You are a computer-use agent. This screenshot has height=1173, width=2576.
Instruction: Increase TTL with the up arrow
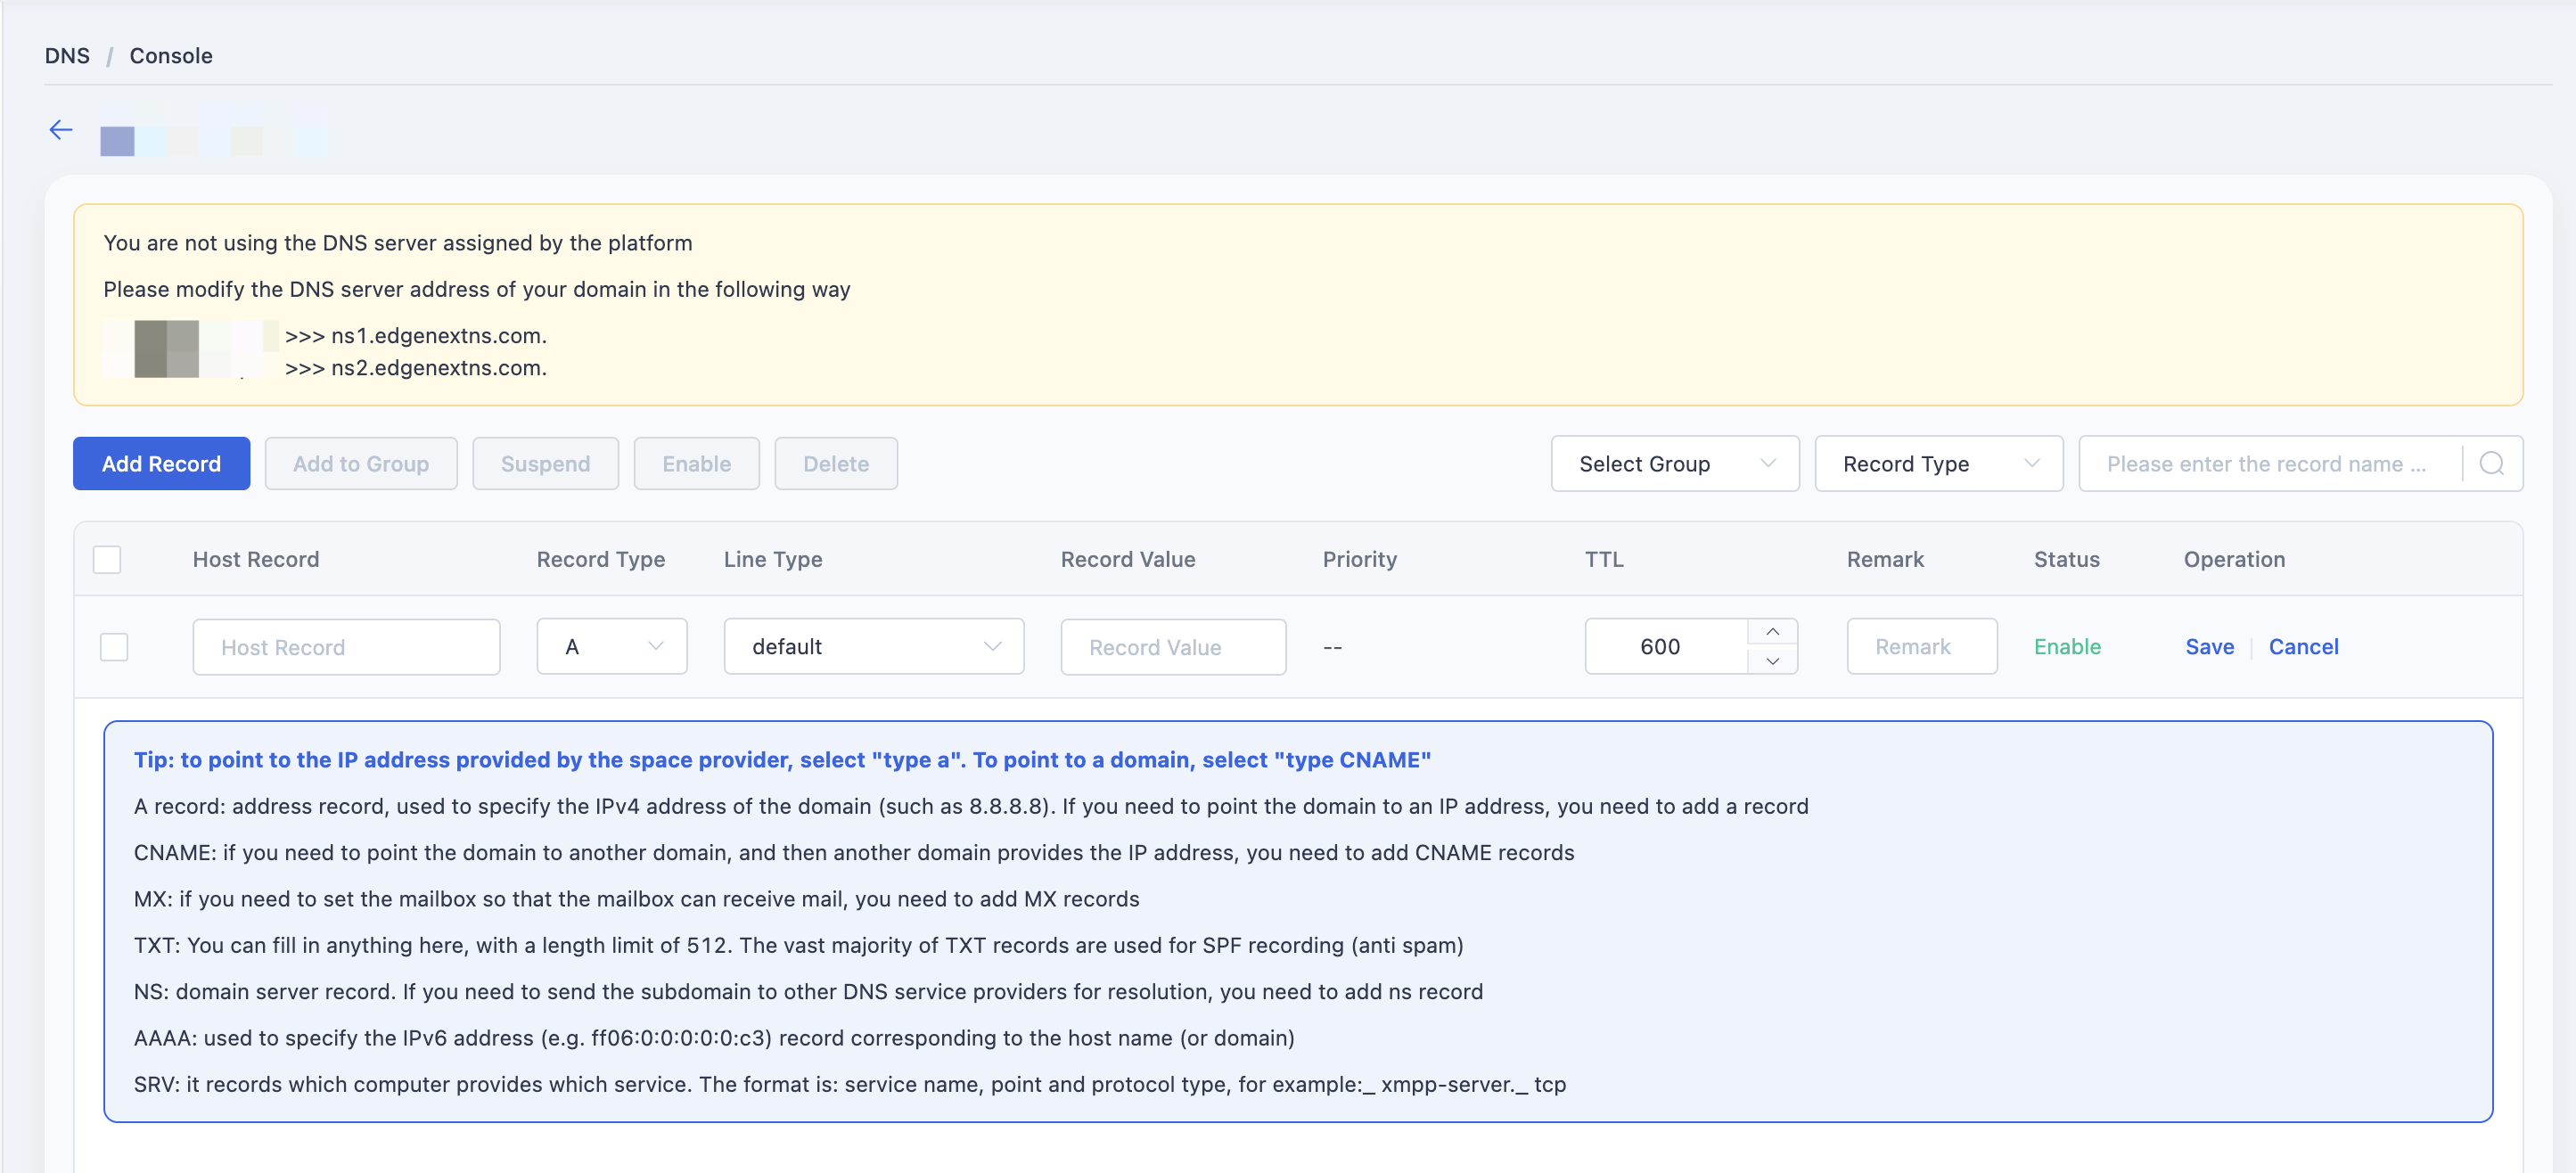click(1772, 632)
